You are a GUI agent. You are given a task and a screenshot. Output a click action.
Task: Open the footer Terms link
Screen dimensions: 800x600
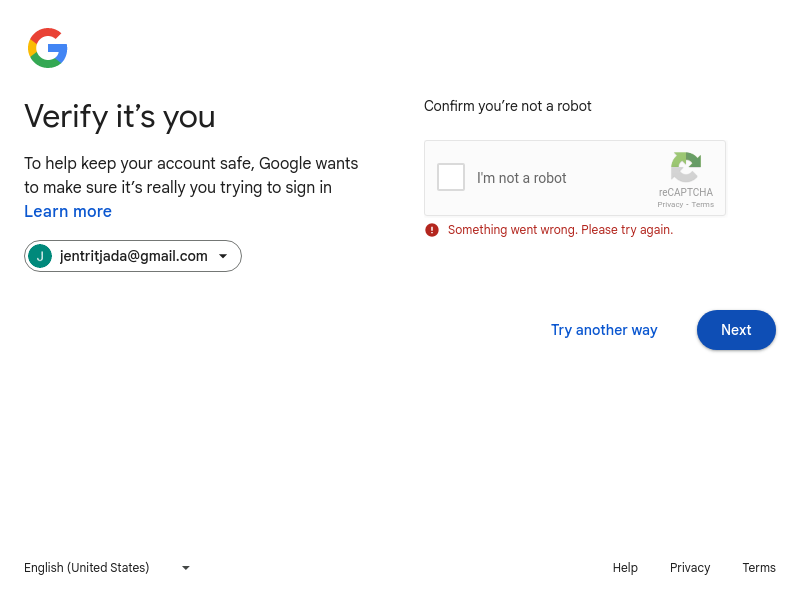(x=759, y=568)
